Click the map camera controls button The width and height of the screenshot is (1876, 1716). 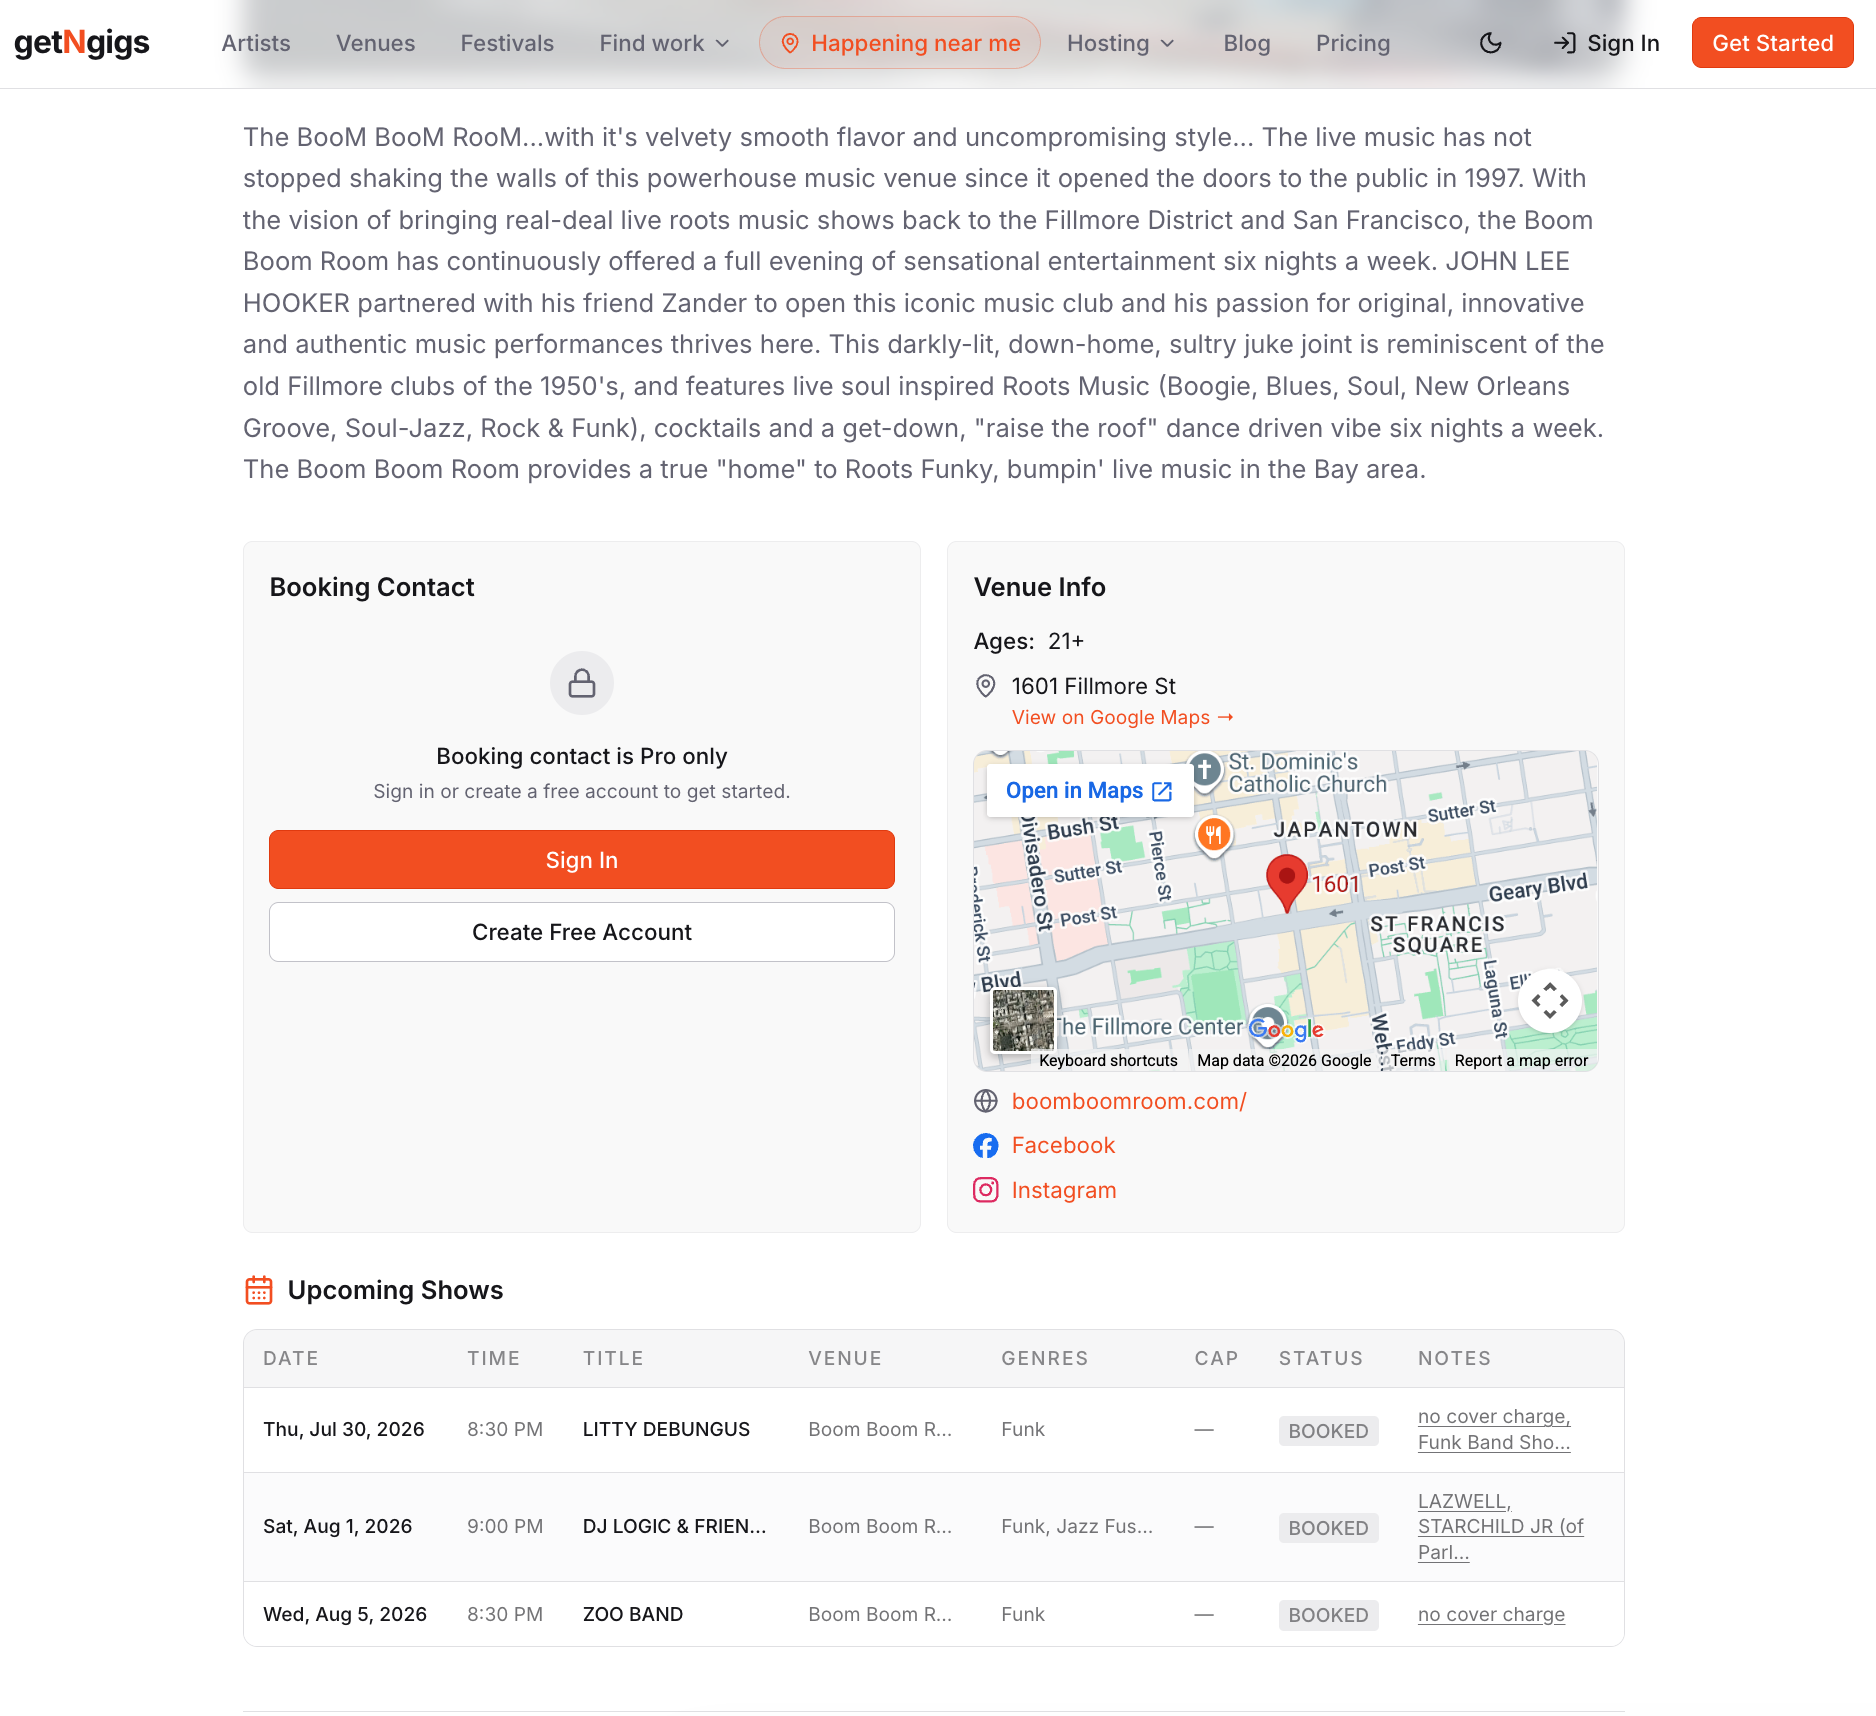(x=1550, y=1001)
